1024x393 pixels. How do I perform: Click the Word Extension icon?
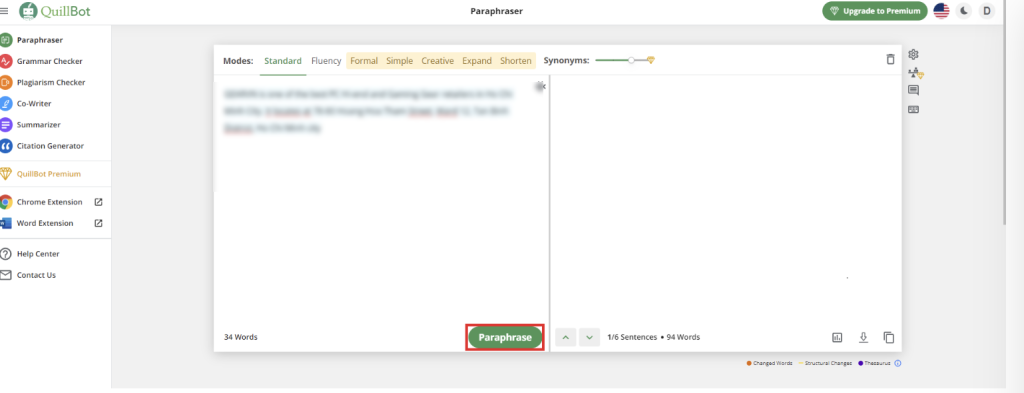pos(6,223)
